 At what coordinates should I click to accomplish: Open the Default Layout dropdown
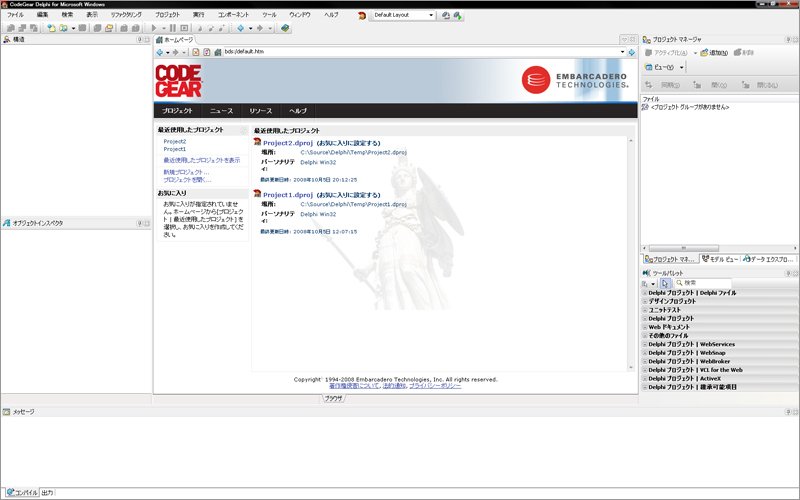coord(431,15)
